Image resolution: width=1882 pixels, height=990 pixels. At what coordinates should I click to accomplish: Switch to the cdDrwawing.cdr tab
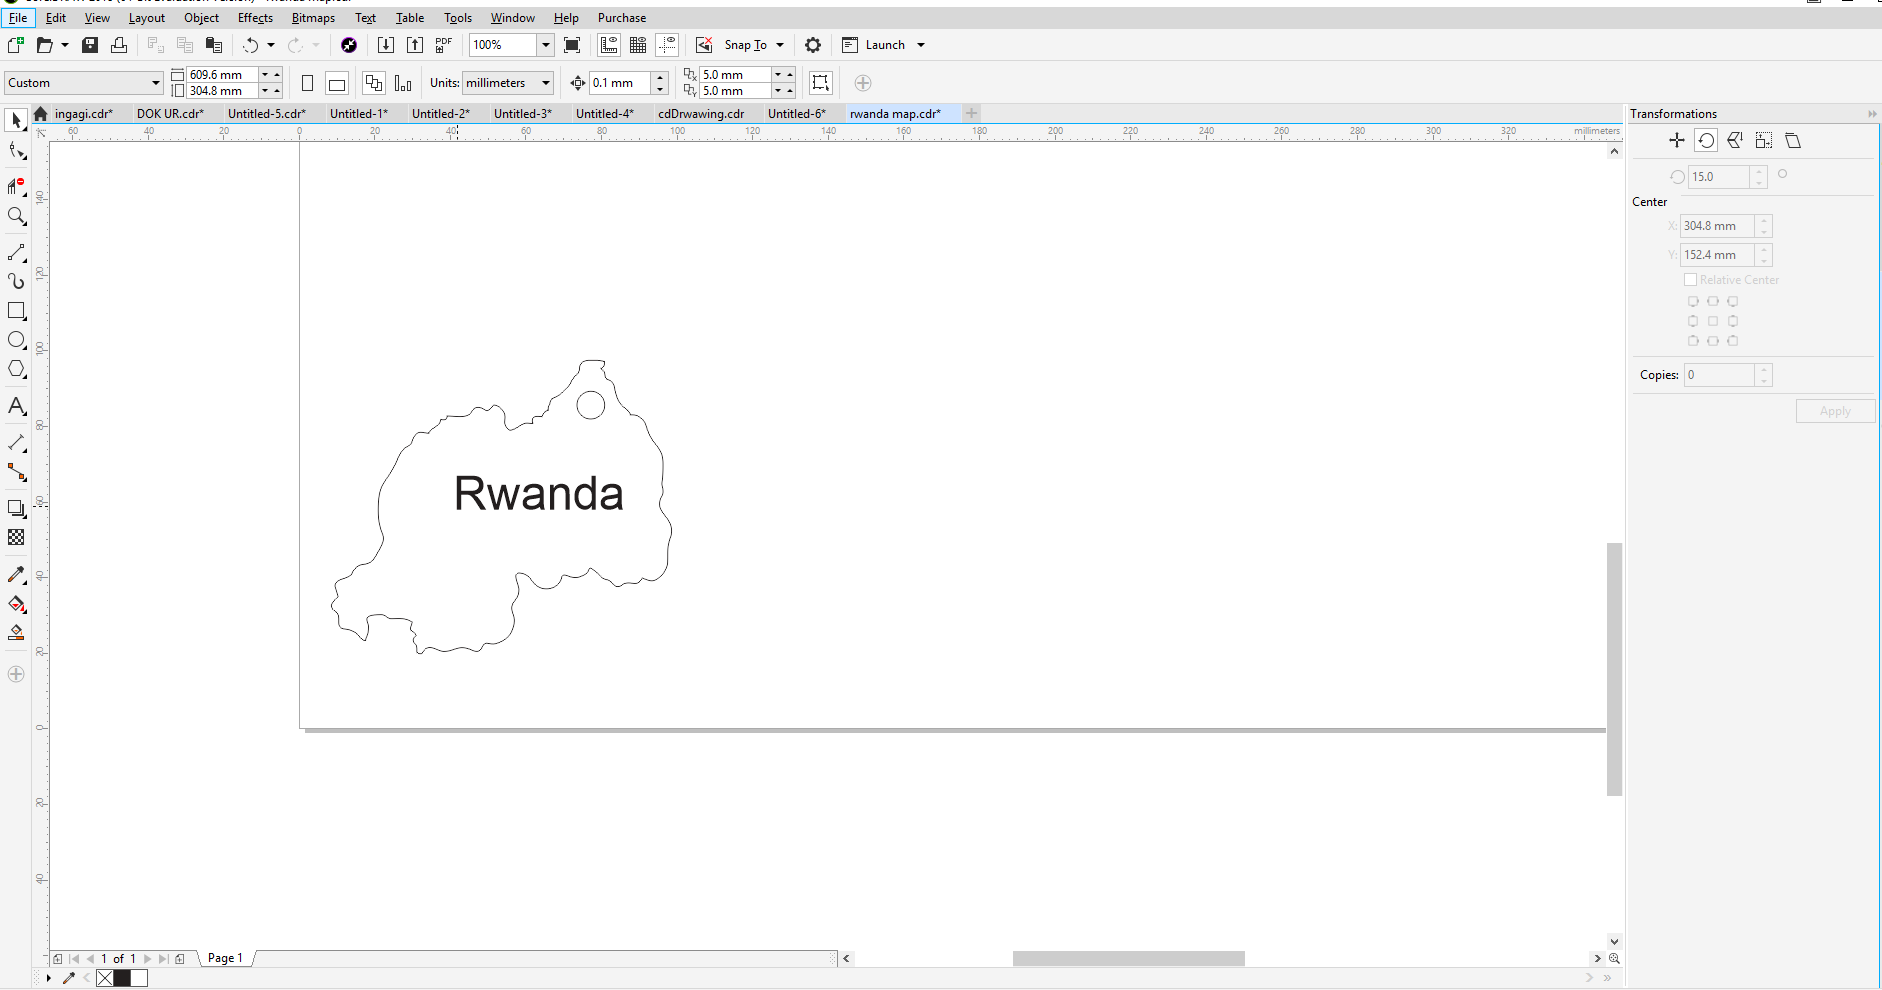701,114
